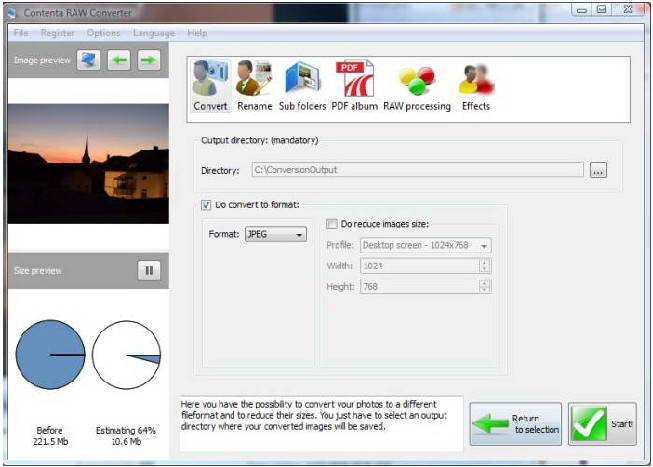Viewport: 653px width, 467px height.
Task: Show next image with right green arrow
Action: pyautogui.click(x=149, y=60)
